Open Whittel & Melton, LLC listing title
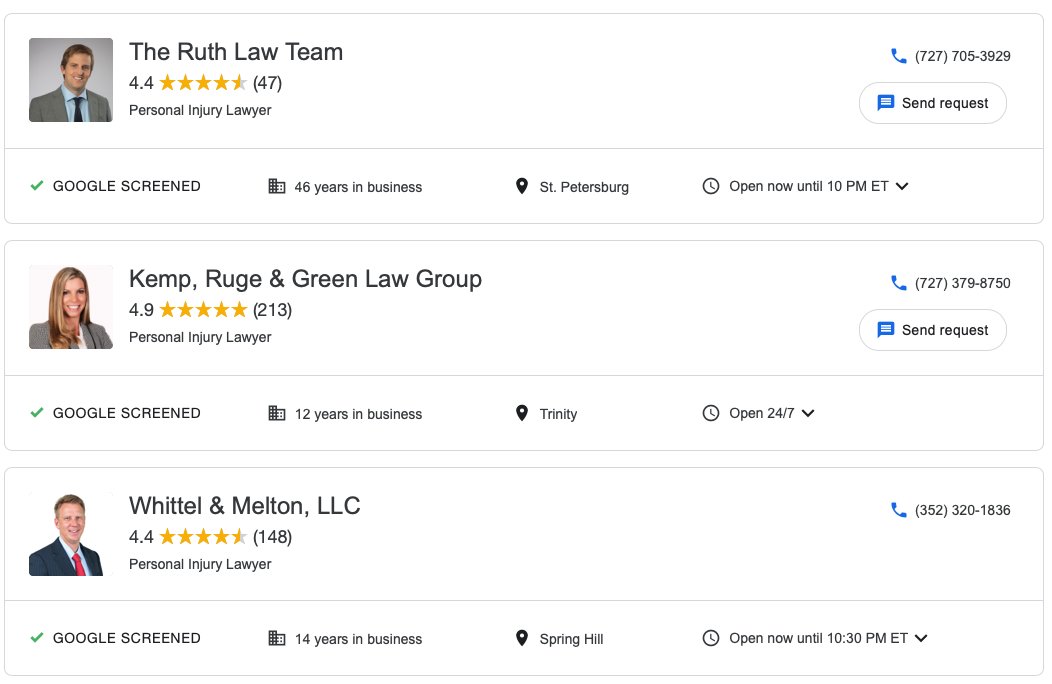Screen dimensions: 1052x684 (x=244, y=505)
